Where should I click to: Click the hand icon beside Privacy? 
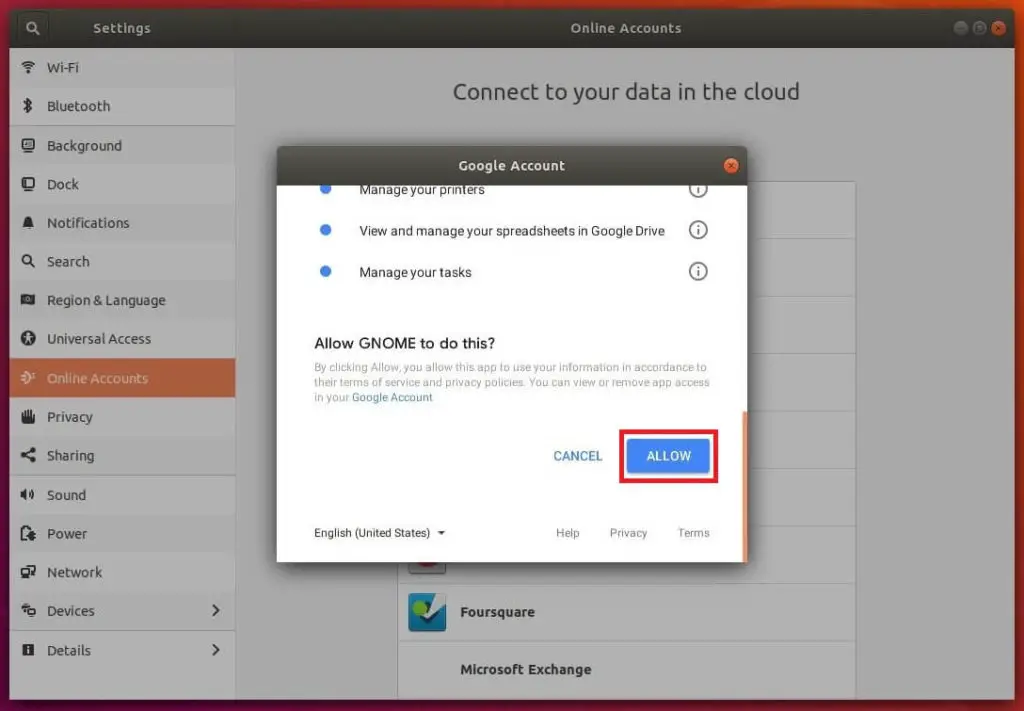pyautogui.click(x=28, y=416)
